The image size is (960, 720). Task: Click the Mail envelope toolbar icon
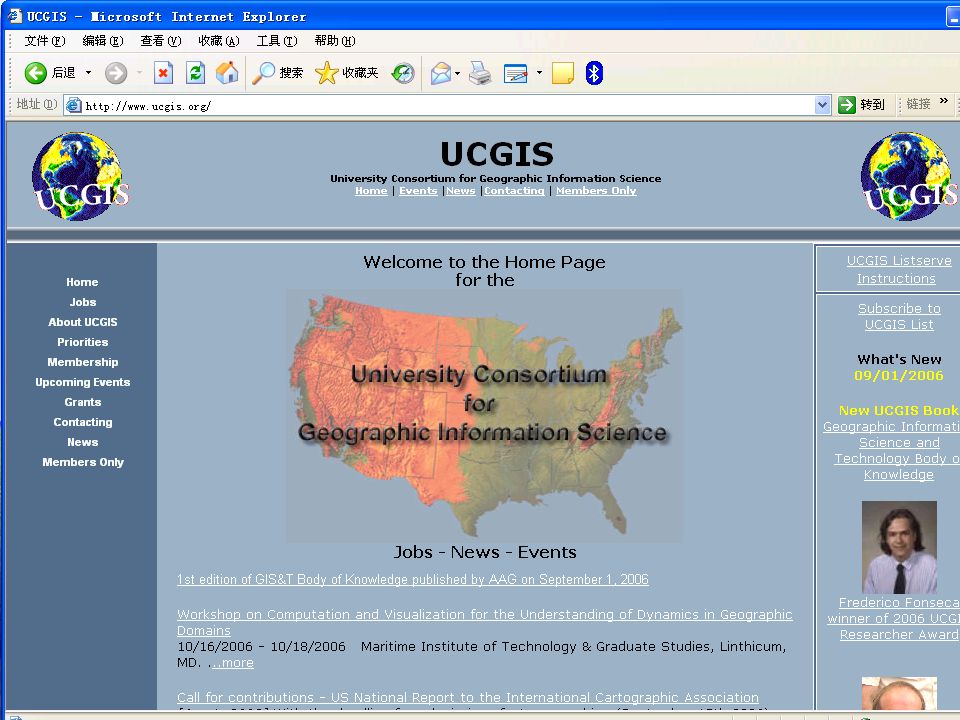[440, 73]
